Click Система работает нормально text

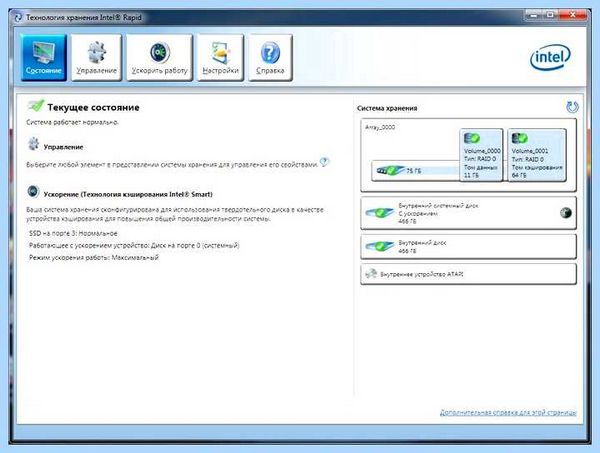72,122
